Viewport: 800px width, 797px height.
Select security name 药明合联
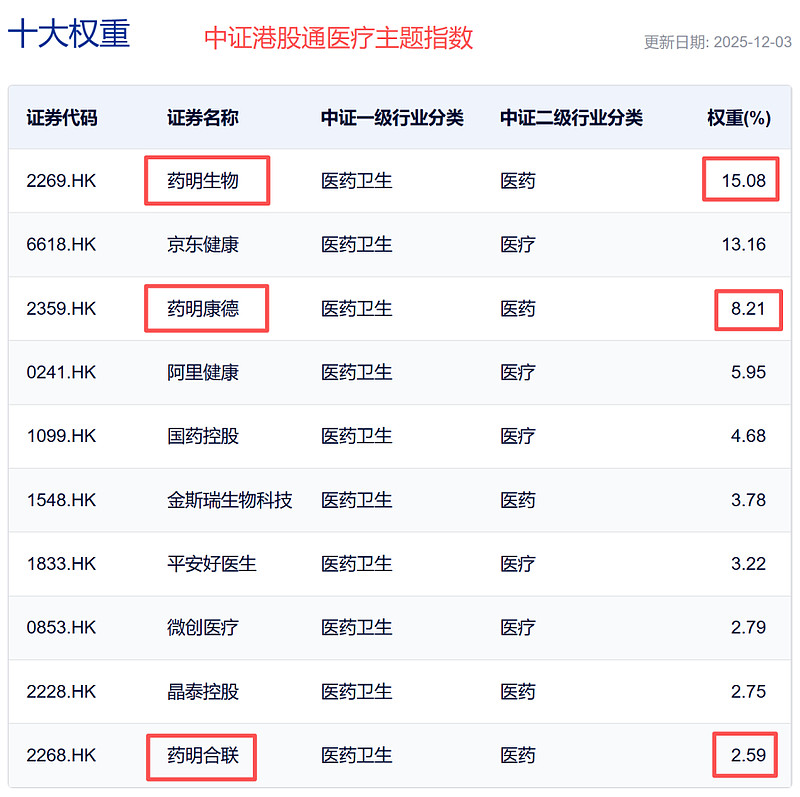pos(203,755)
